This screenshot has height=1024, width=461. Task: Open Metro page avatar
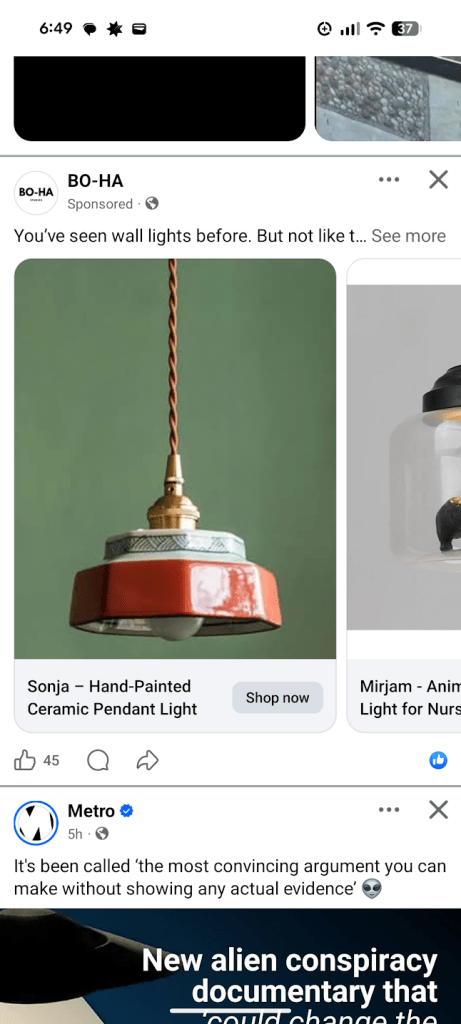point(36,823)
